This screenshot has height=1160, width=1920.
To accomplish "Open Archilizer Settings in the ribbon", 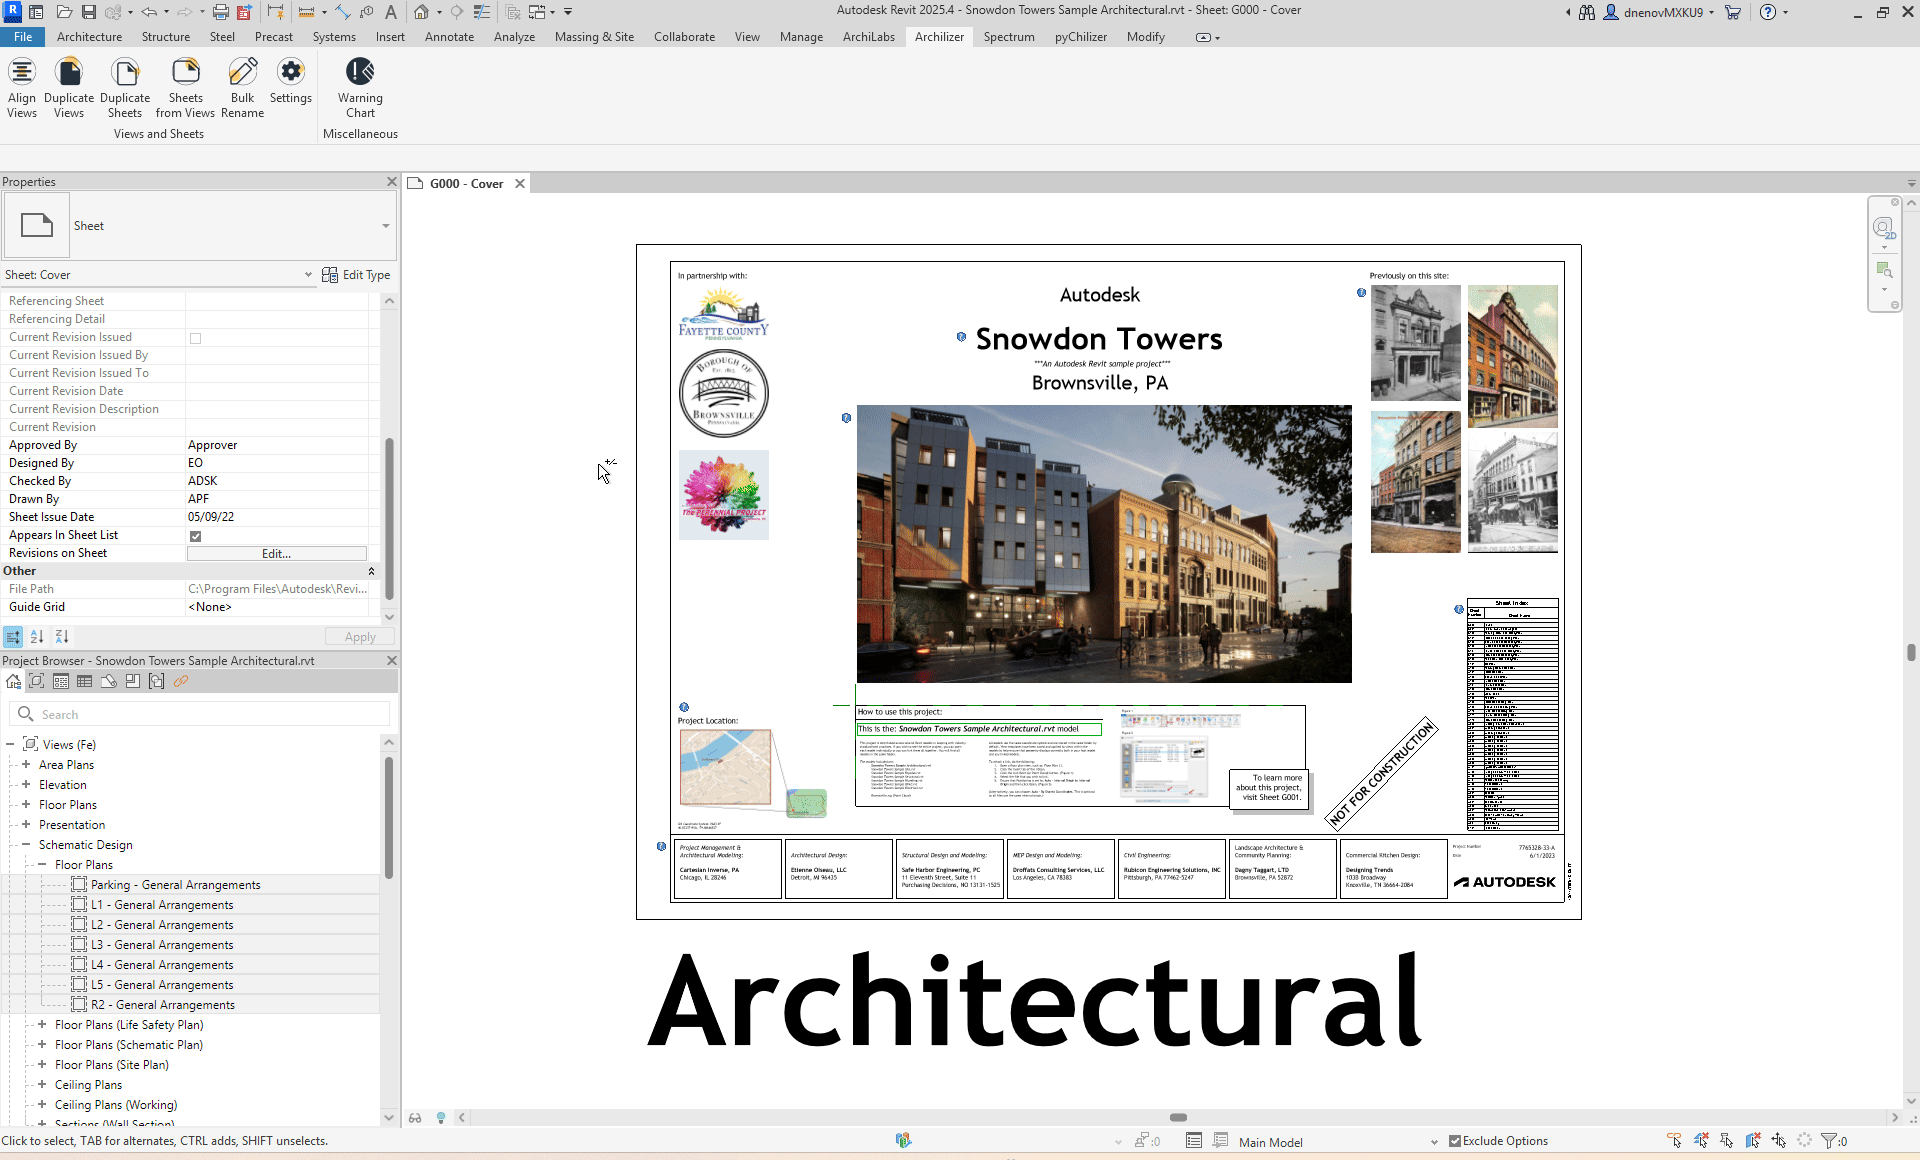I will point(291,72).
